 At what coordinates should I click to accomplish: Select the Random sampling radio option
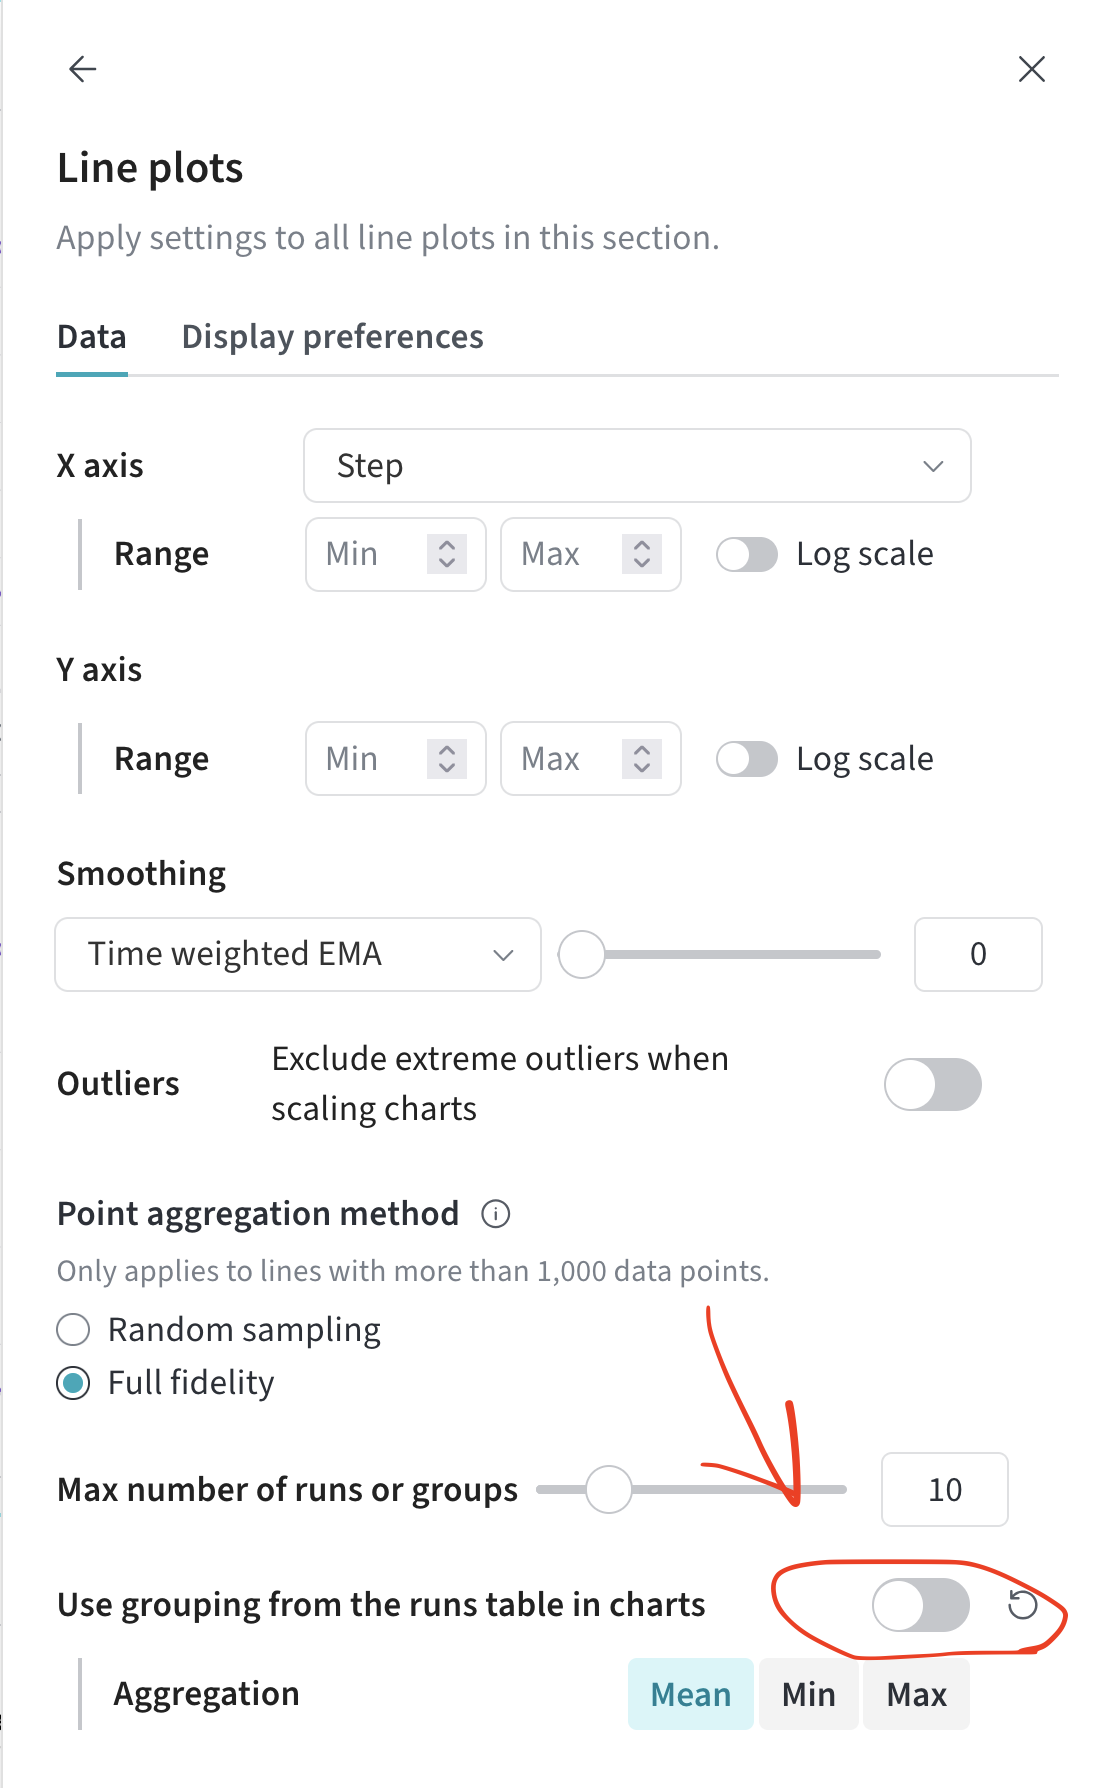click(73, 1330)
